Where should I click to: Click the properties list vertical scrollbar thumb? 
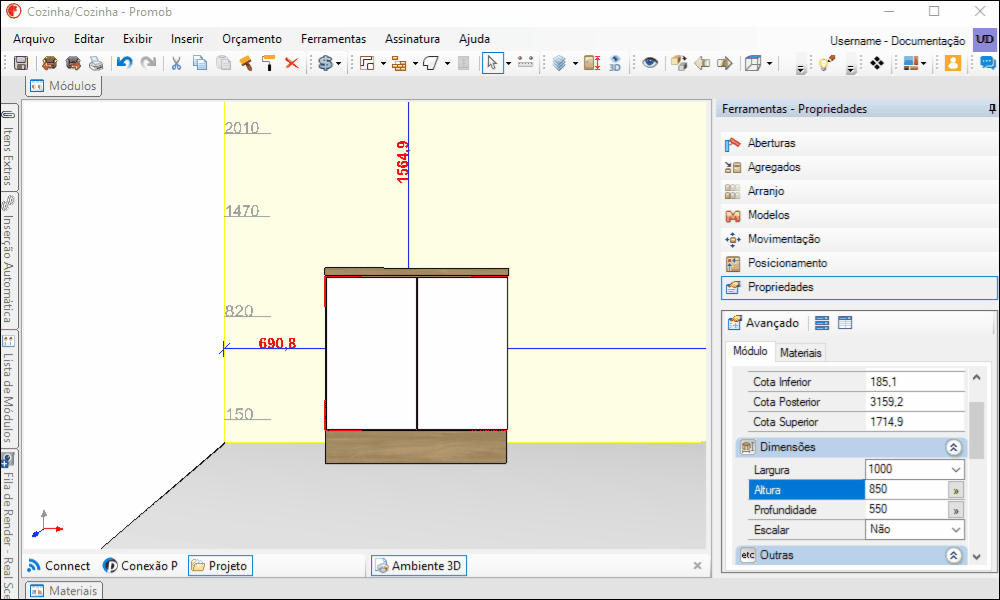tap(976, 428)
